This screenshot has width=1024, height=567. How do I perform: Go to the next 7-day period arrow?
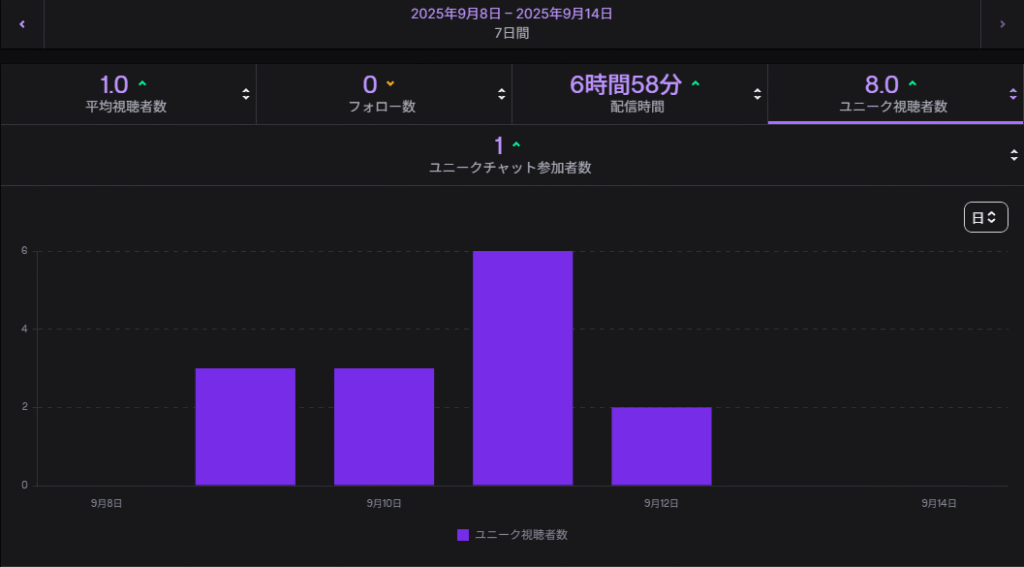[1002, 24]
